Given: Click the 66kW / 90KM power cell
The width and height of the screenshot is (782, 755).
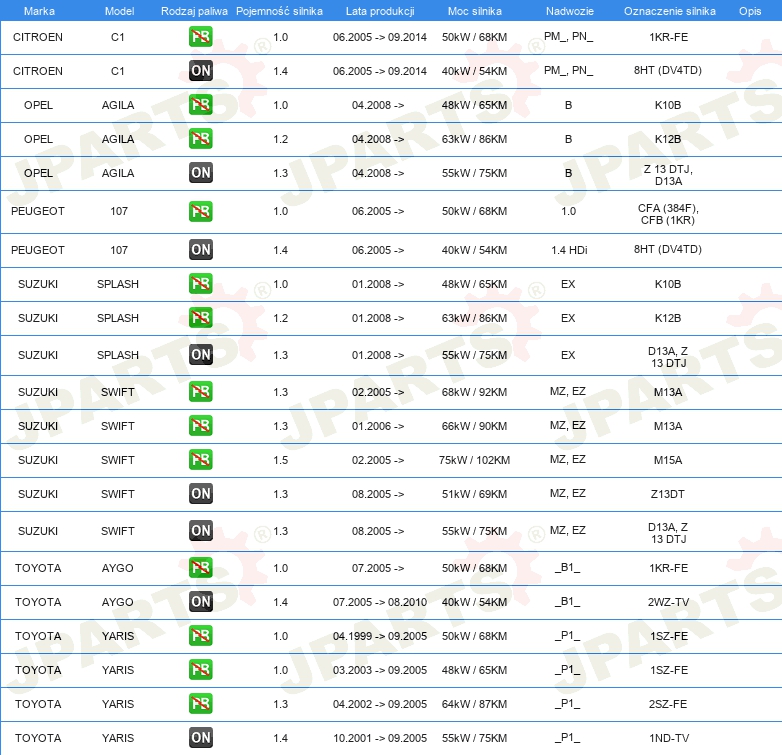Looking at the screenshot, I should point(474,426).
